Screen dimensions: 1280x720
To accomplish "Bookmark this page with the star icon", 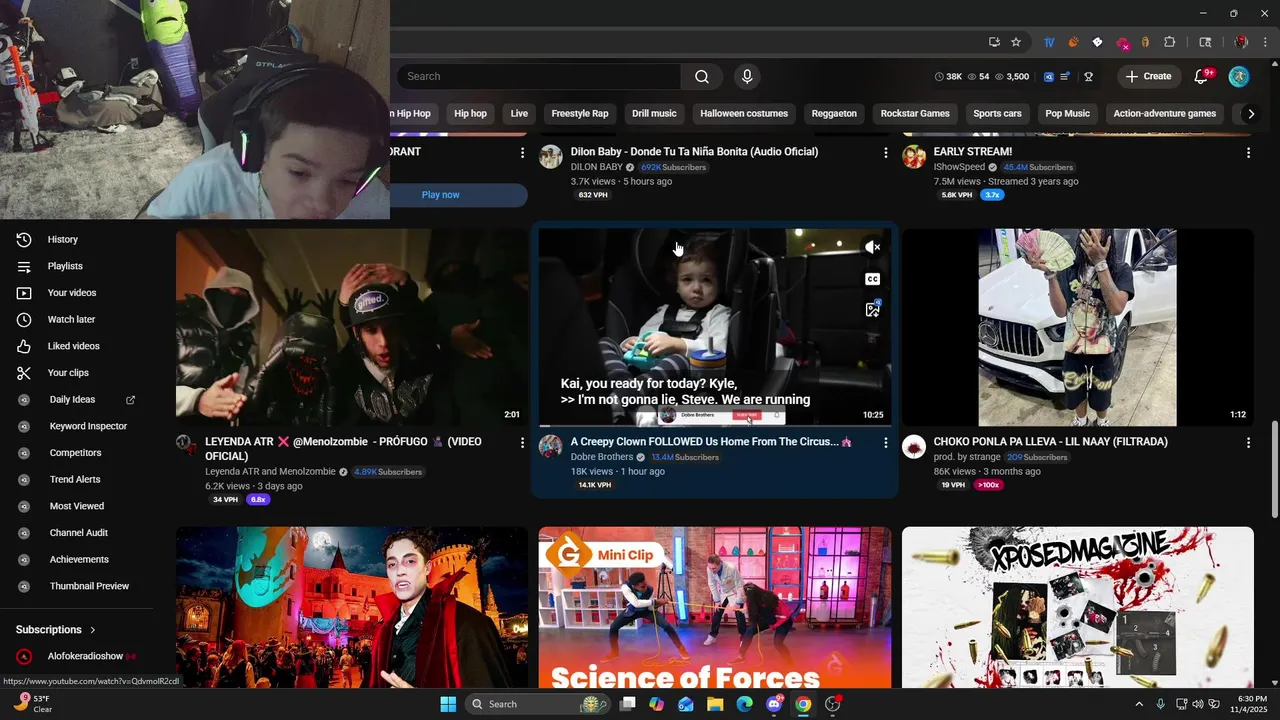I will [x=1016, y=42].
